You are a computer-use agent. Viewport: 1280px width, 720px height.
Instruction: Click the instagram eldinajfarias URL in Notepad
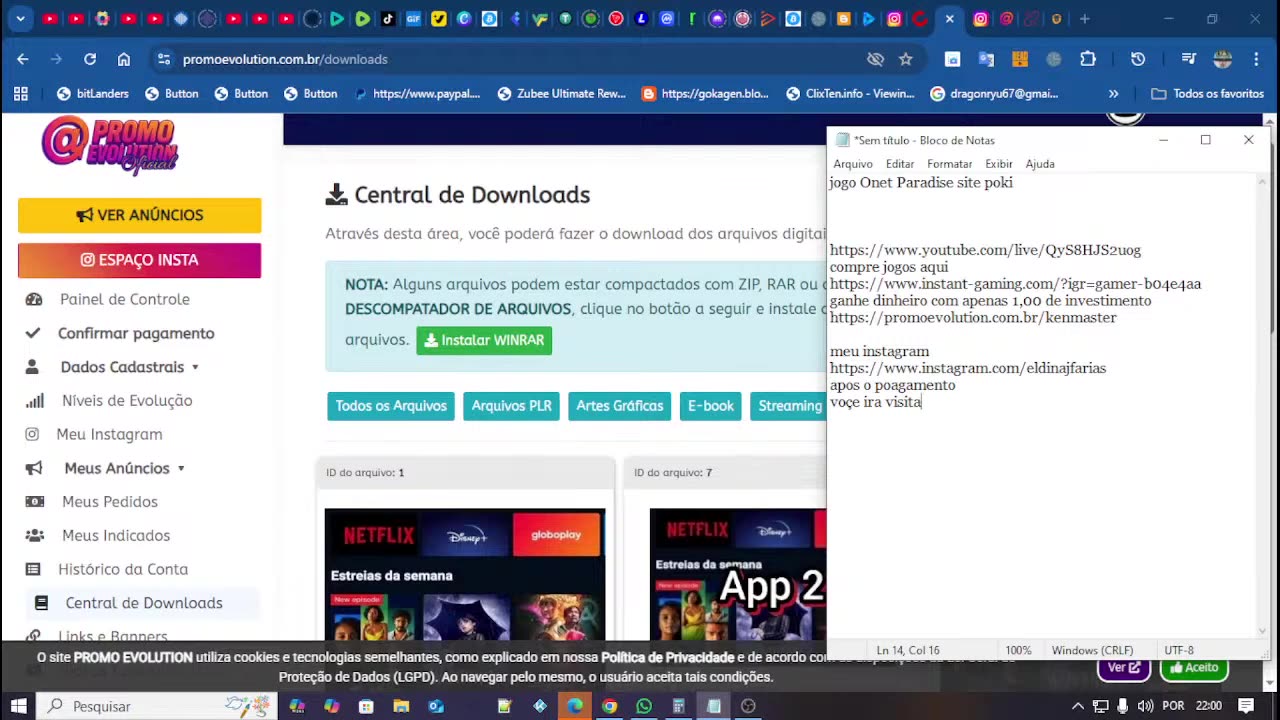click(x=968, y=368)
